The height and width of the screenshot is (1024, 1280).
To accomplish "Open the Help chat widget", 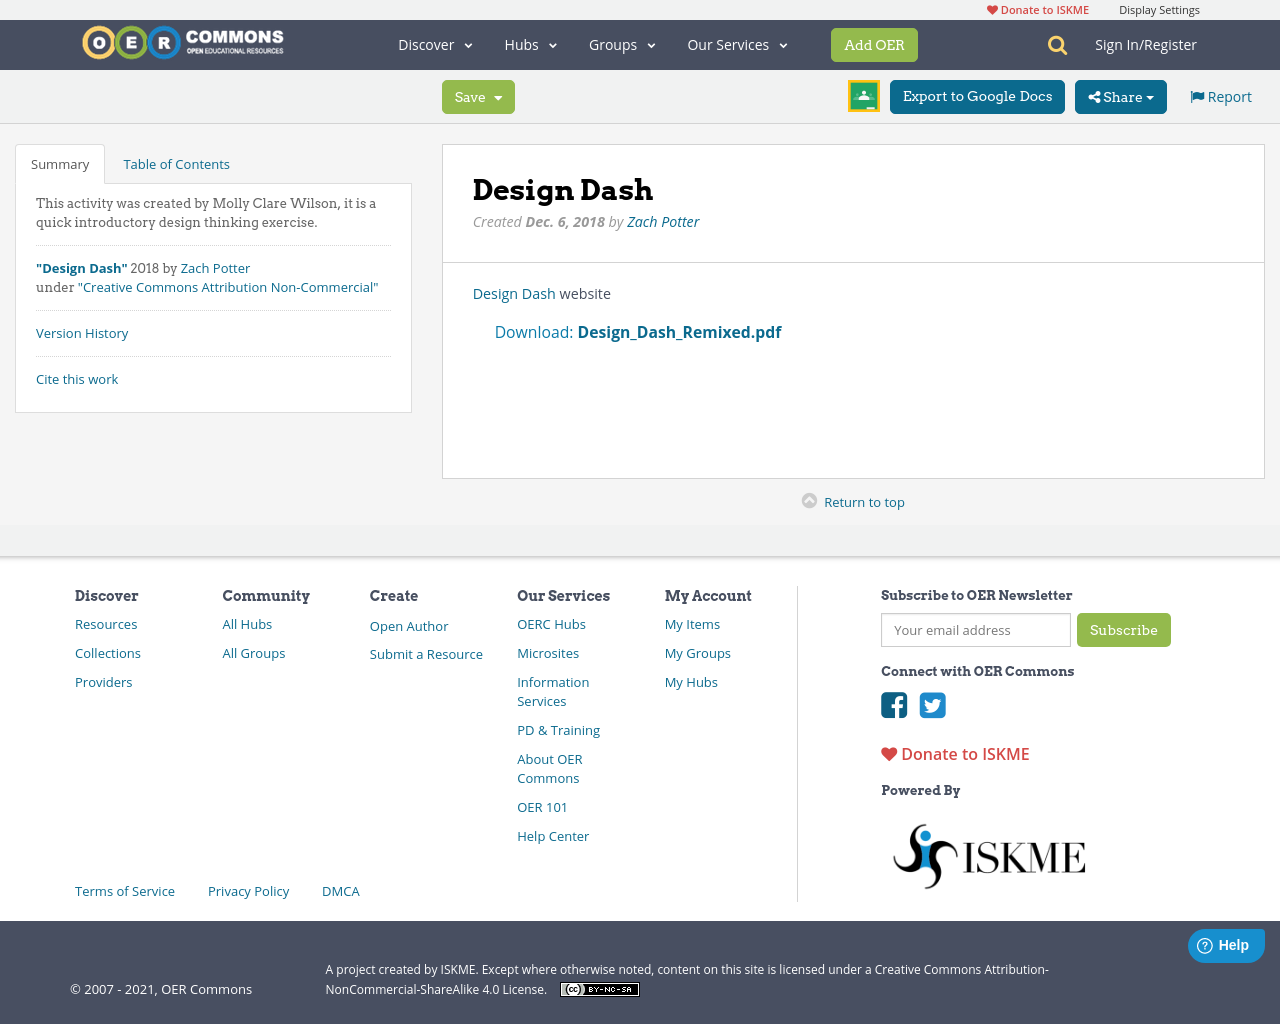I will (x=1226, y=945).
